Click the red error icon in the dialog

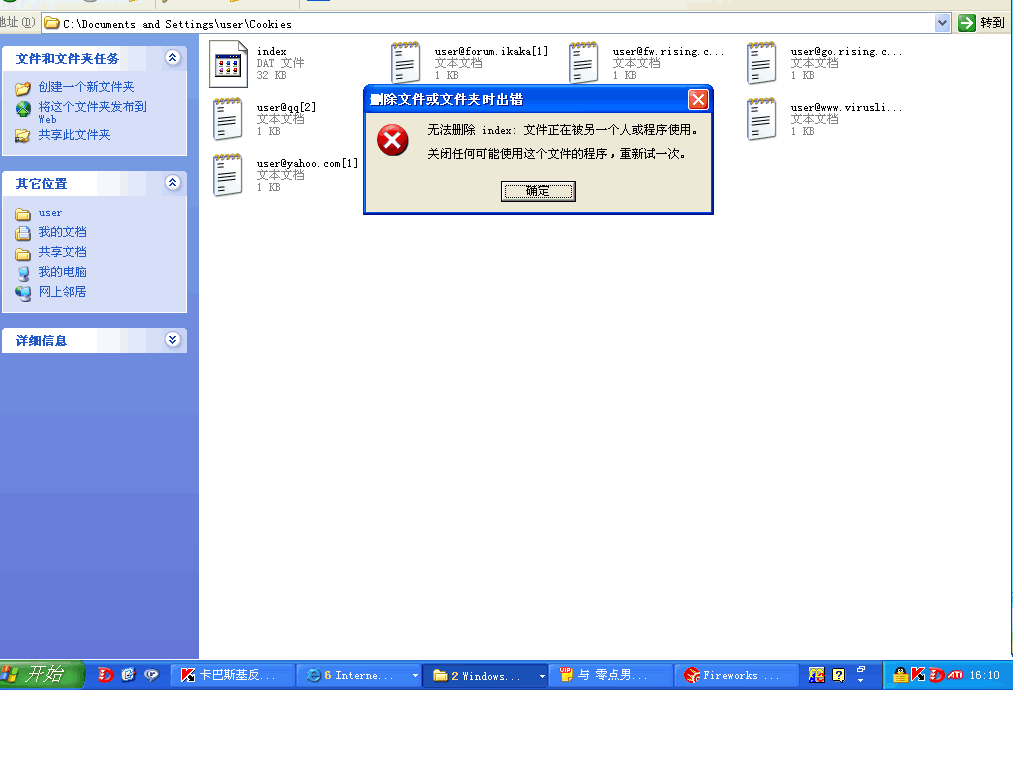(x=392, y=140)
